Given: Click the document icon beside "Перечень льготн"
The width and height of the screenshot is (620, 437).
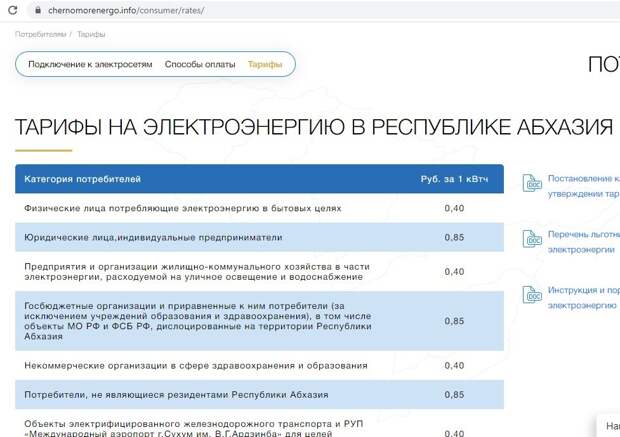Looking at the screenshot, I should tap(532, 240).
